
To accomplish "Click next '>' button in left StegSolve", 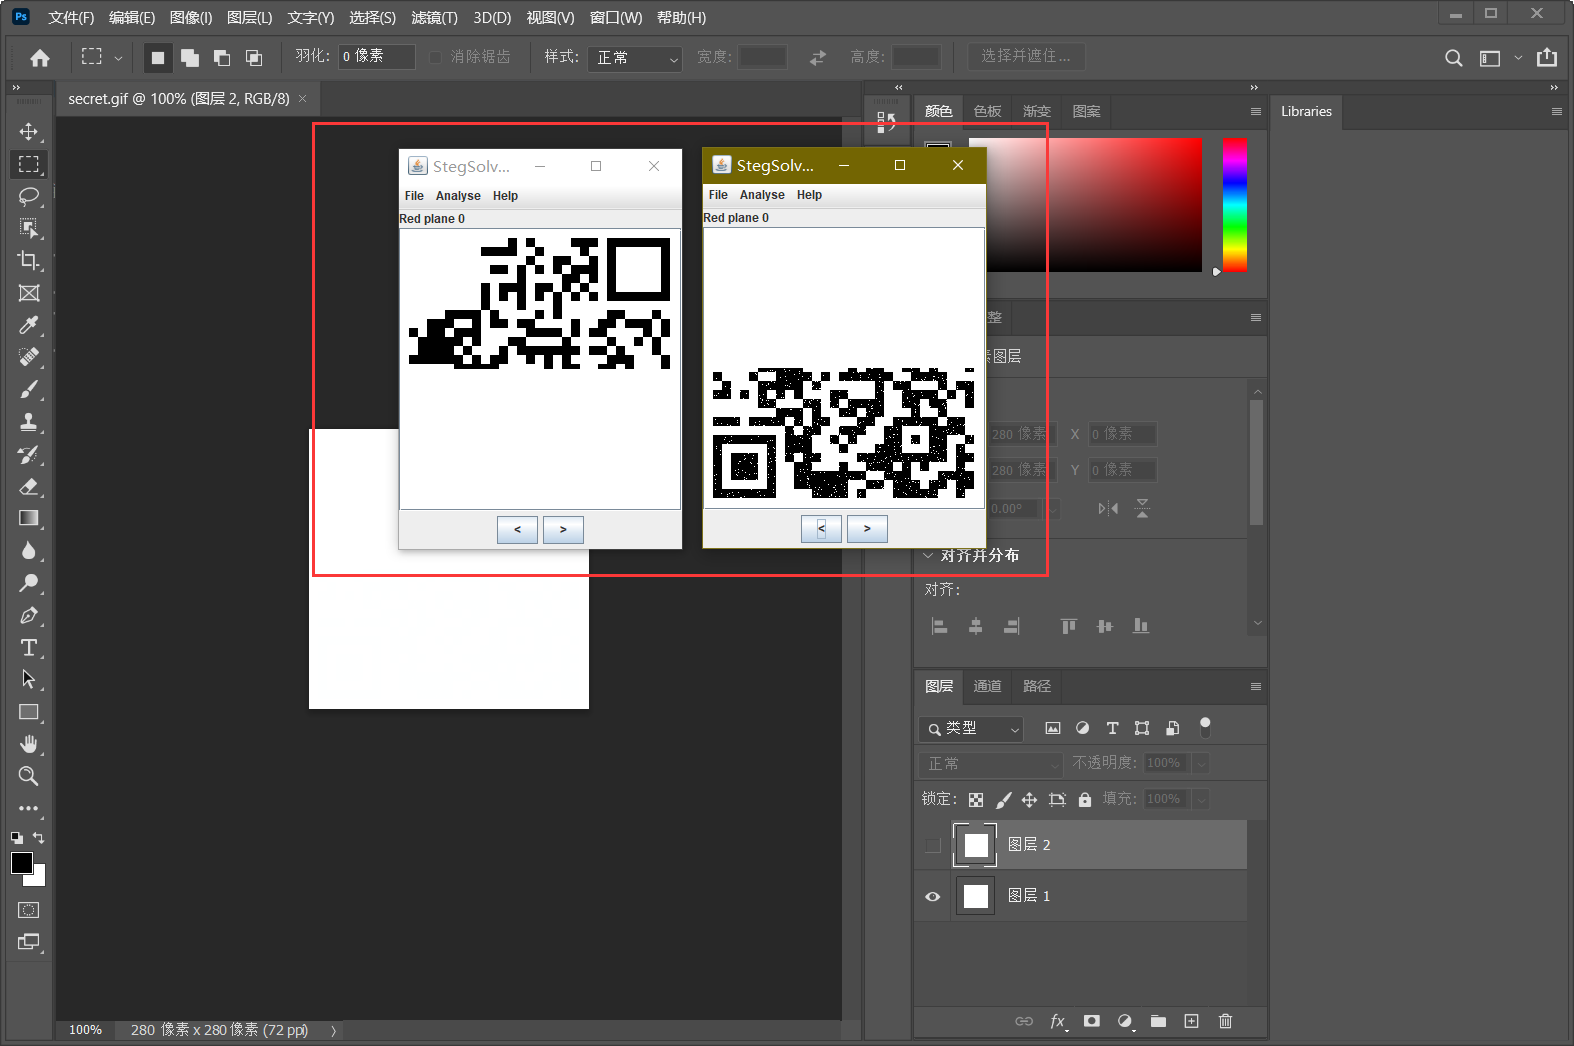I will click(x=563, y=529).
